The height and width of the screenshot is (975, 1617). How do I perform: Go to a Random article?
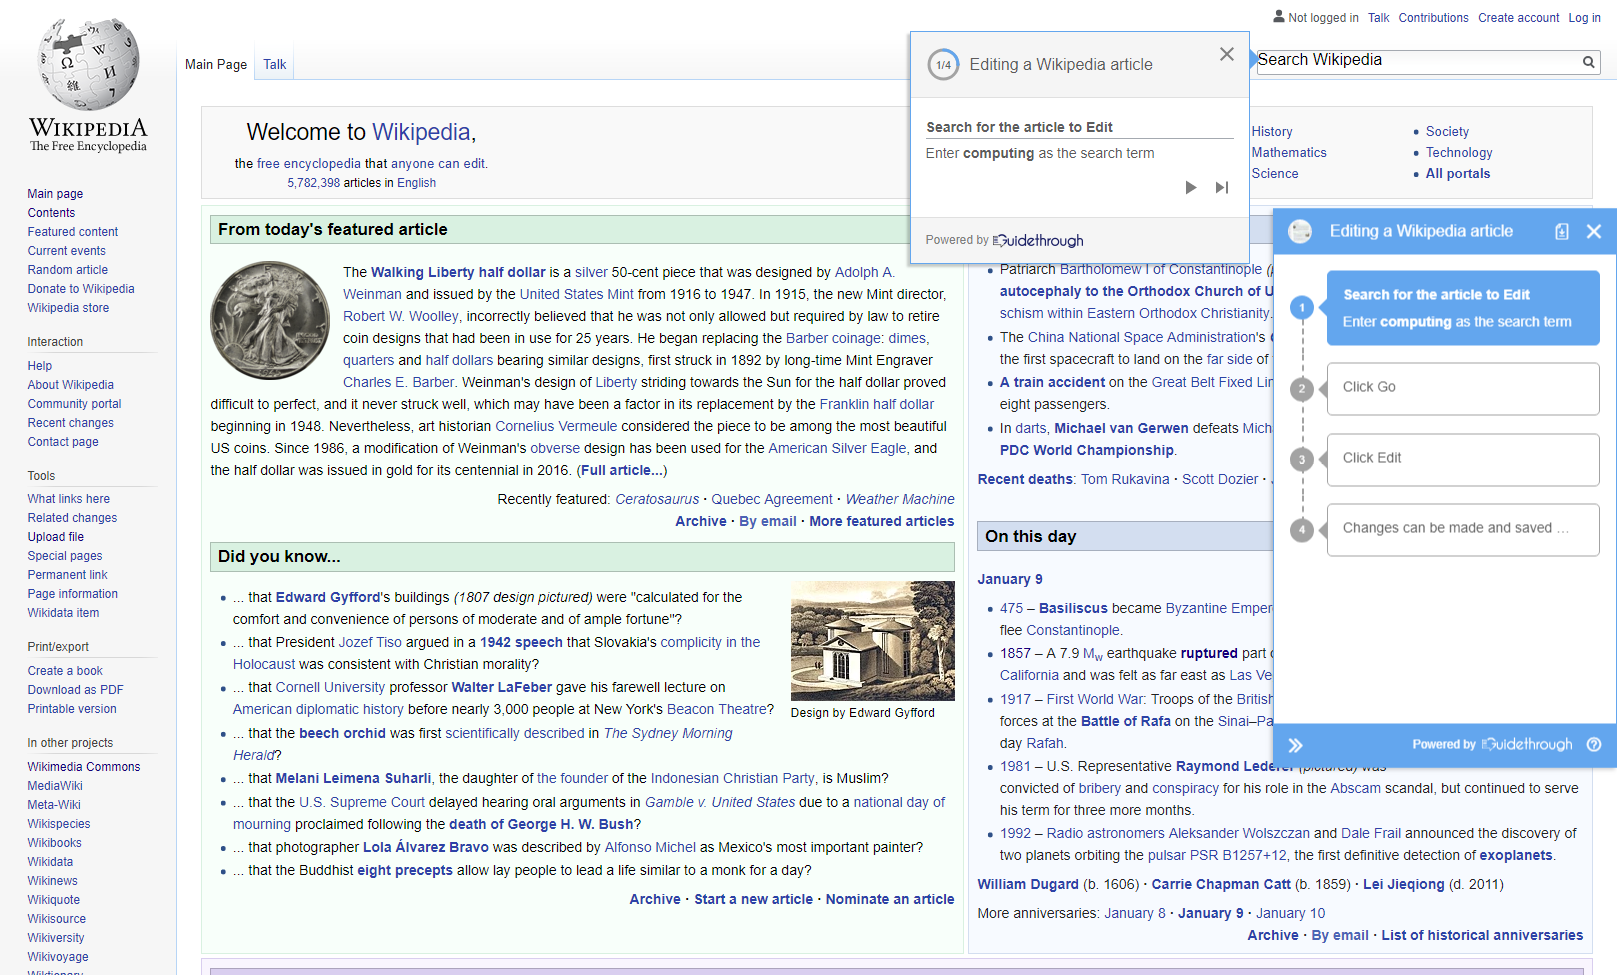point(68,270)
